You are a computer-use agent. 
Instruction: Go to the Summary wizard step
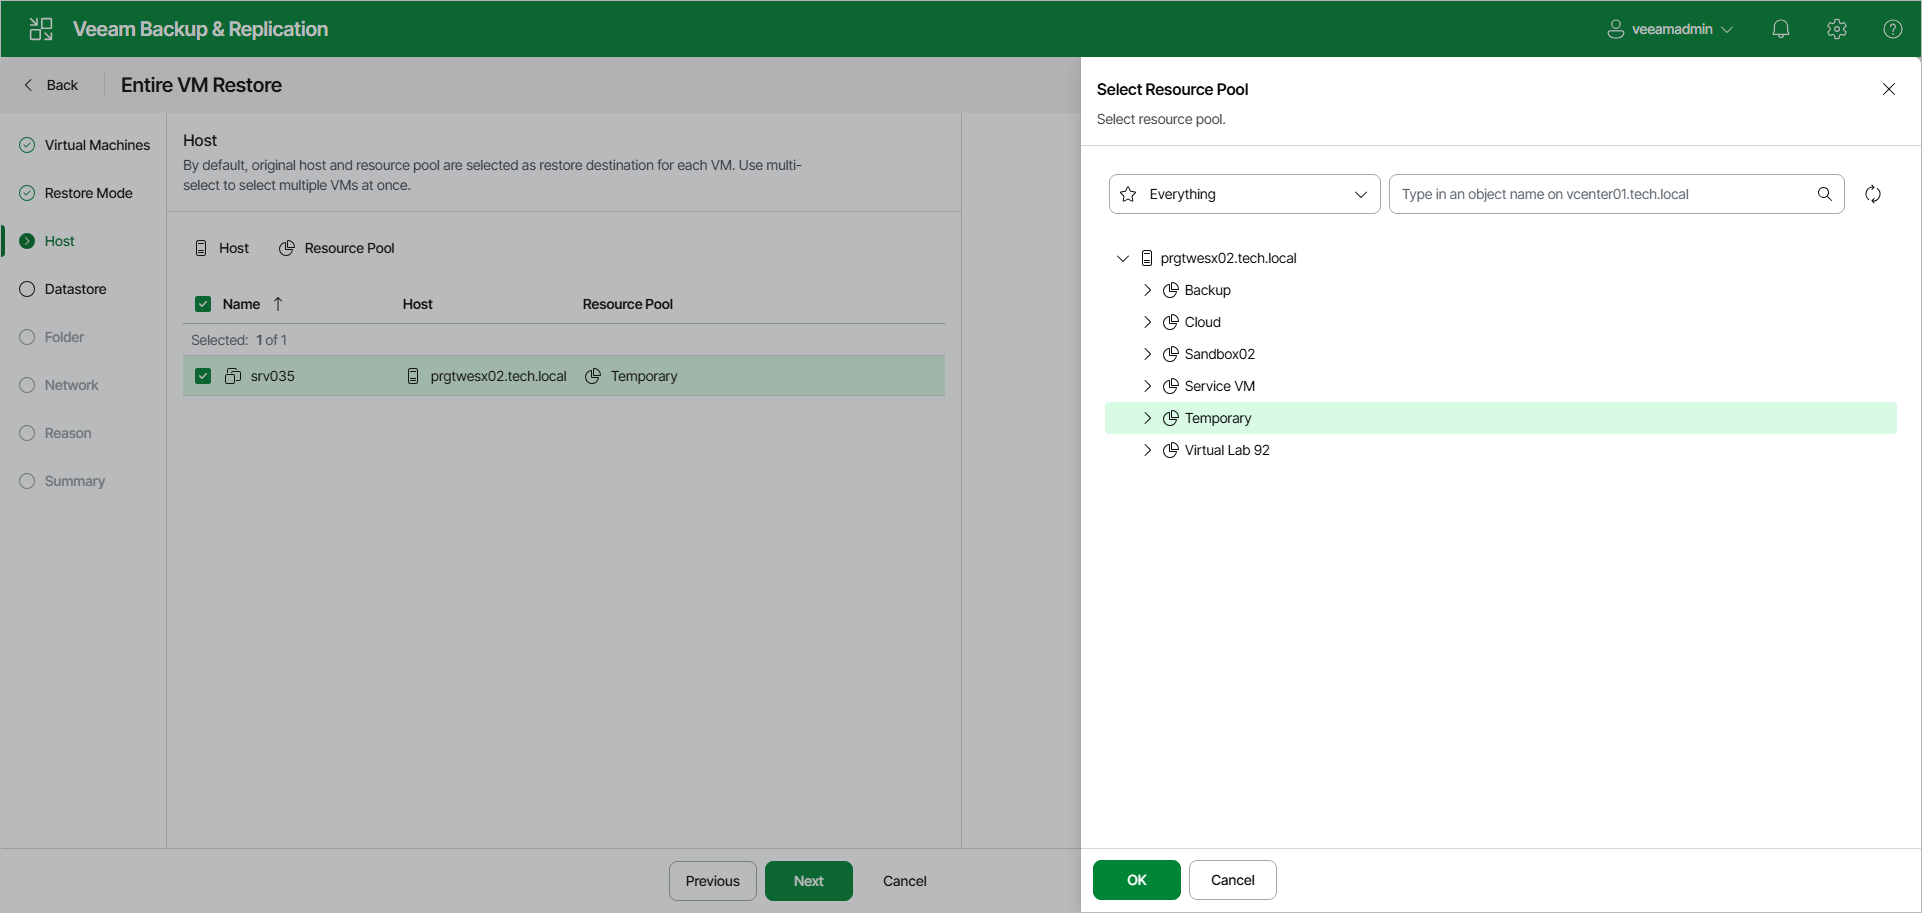coord(62,481)
